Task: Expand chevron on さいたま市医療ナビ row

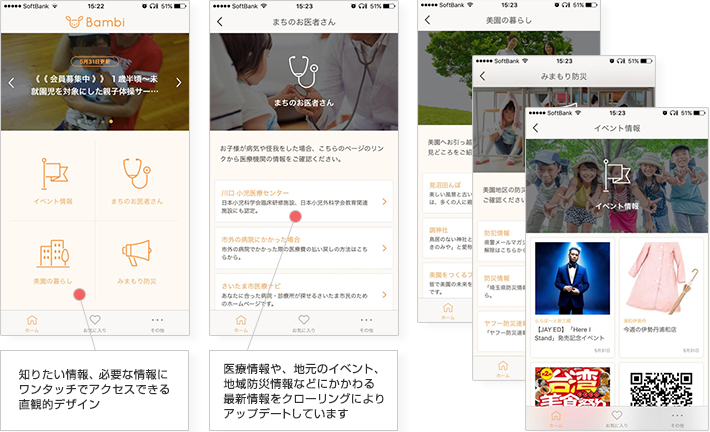Action: tap(384, 295)
